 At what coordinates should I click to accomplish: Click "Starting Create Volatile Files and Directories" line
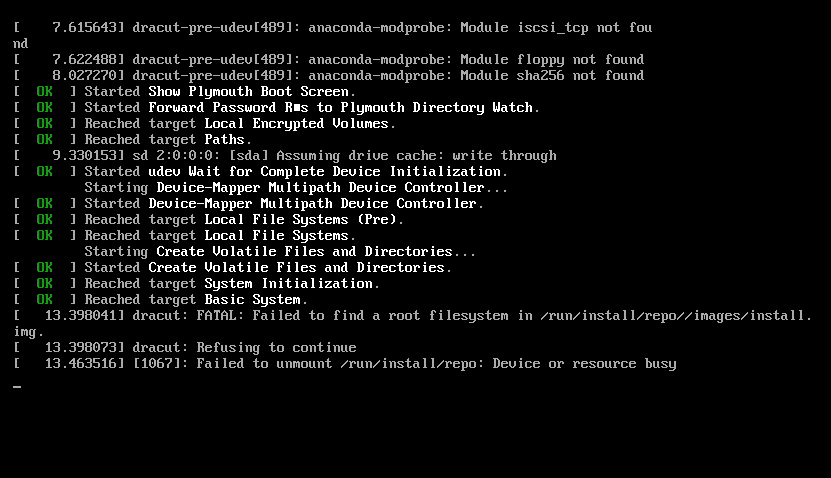click(280, 252)
